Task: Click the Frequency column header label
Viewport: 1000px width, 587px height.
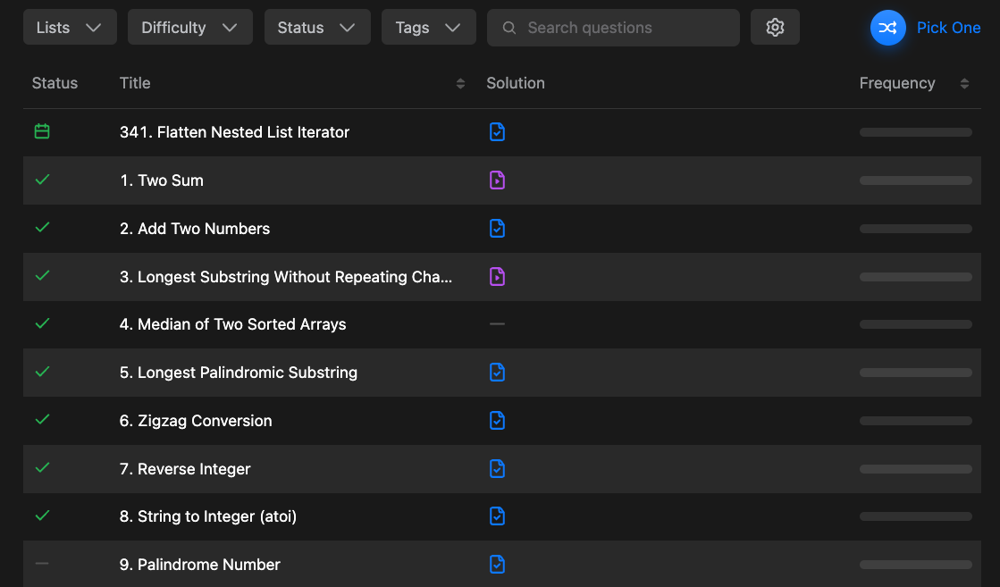Action: [897, 84]
